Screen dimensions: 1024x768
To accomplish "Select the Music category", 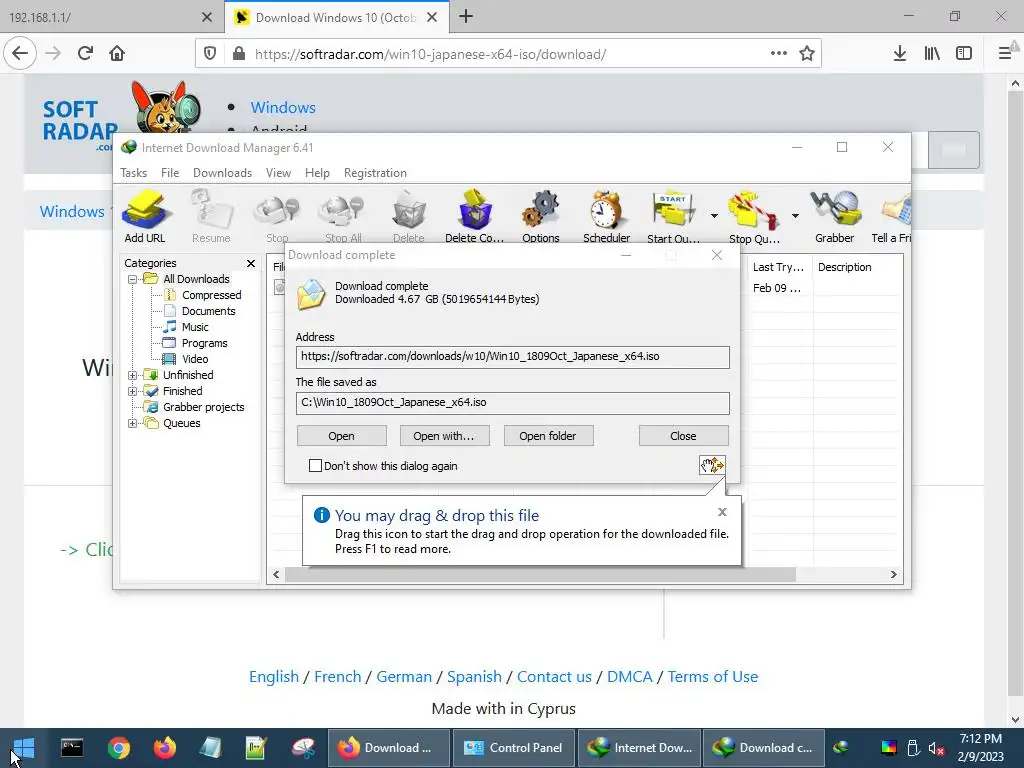I will pyautogui.click(x=195, y=327).
